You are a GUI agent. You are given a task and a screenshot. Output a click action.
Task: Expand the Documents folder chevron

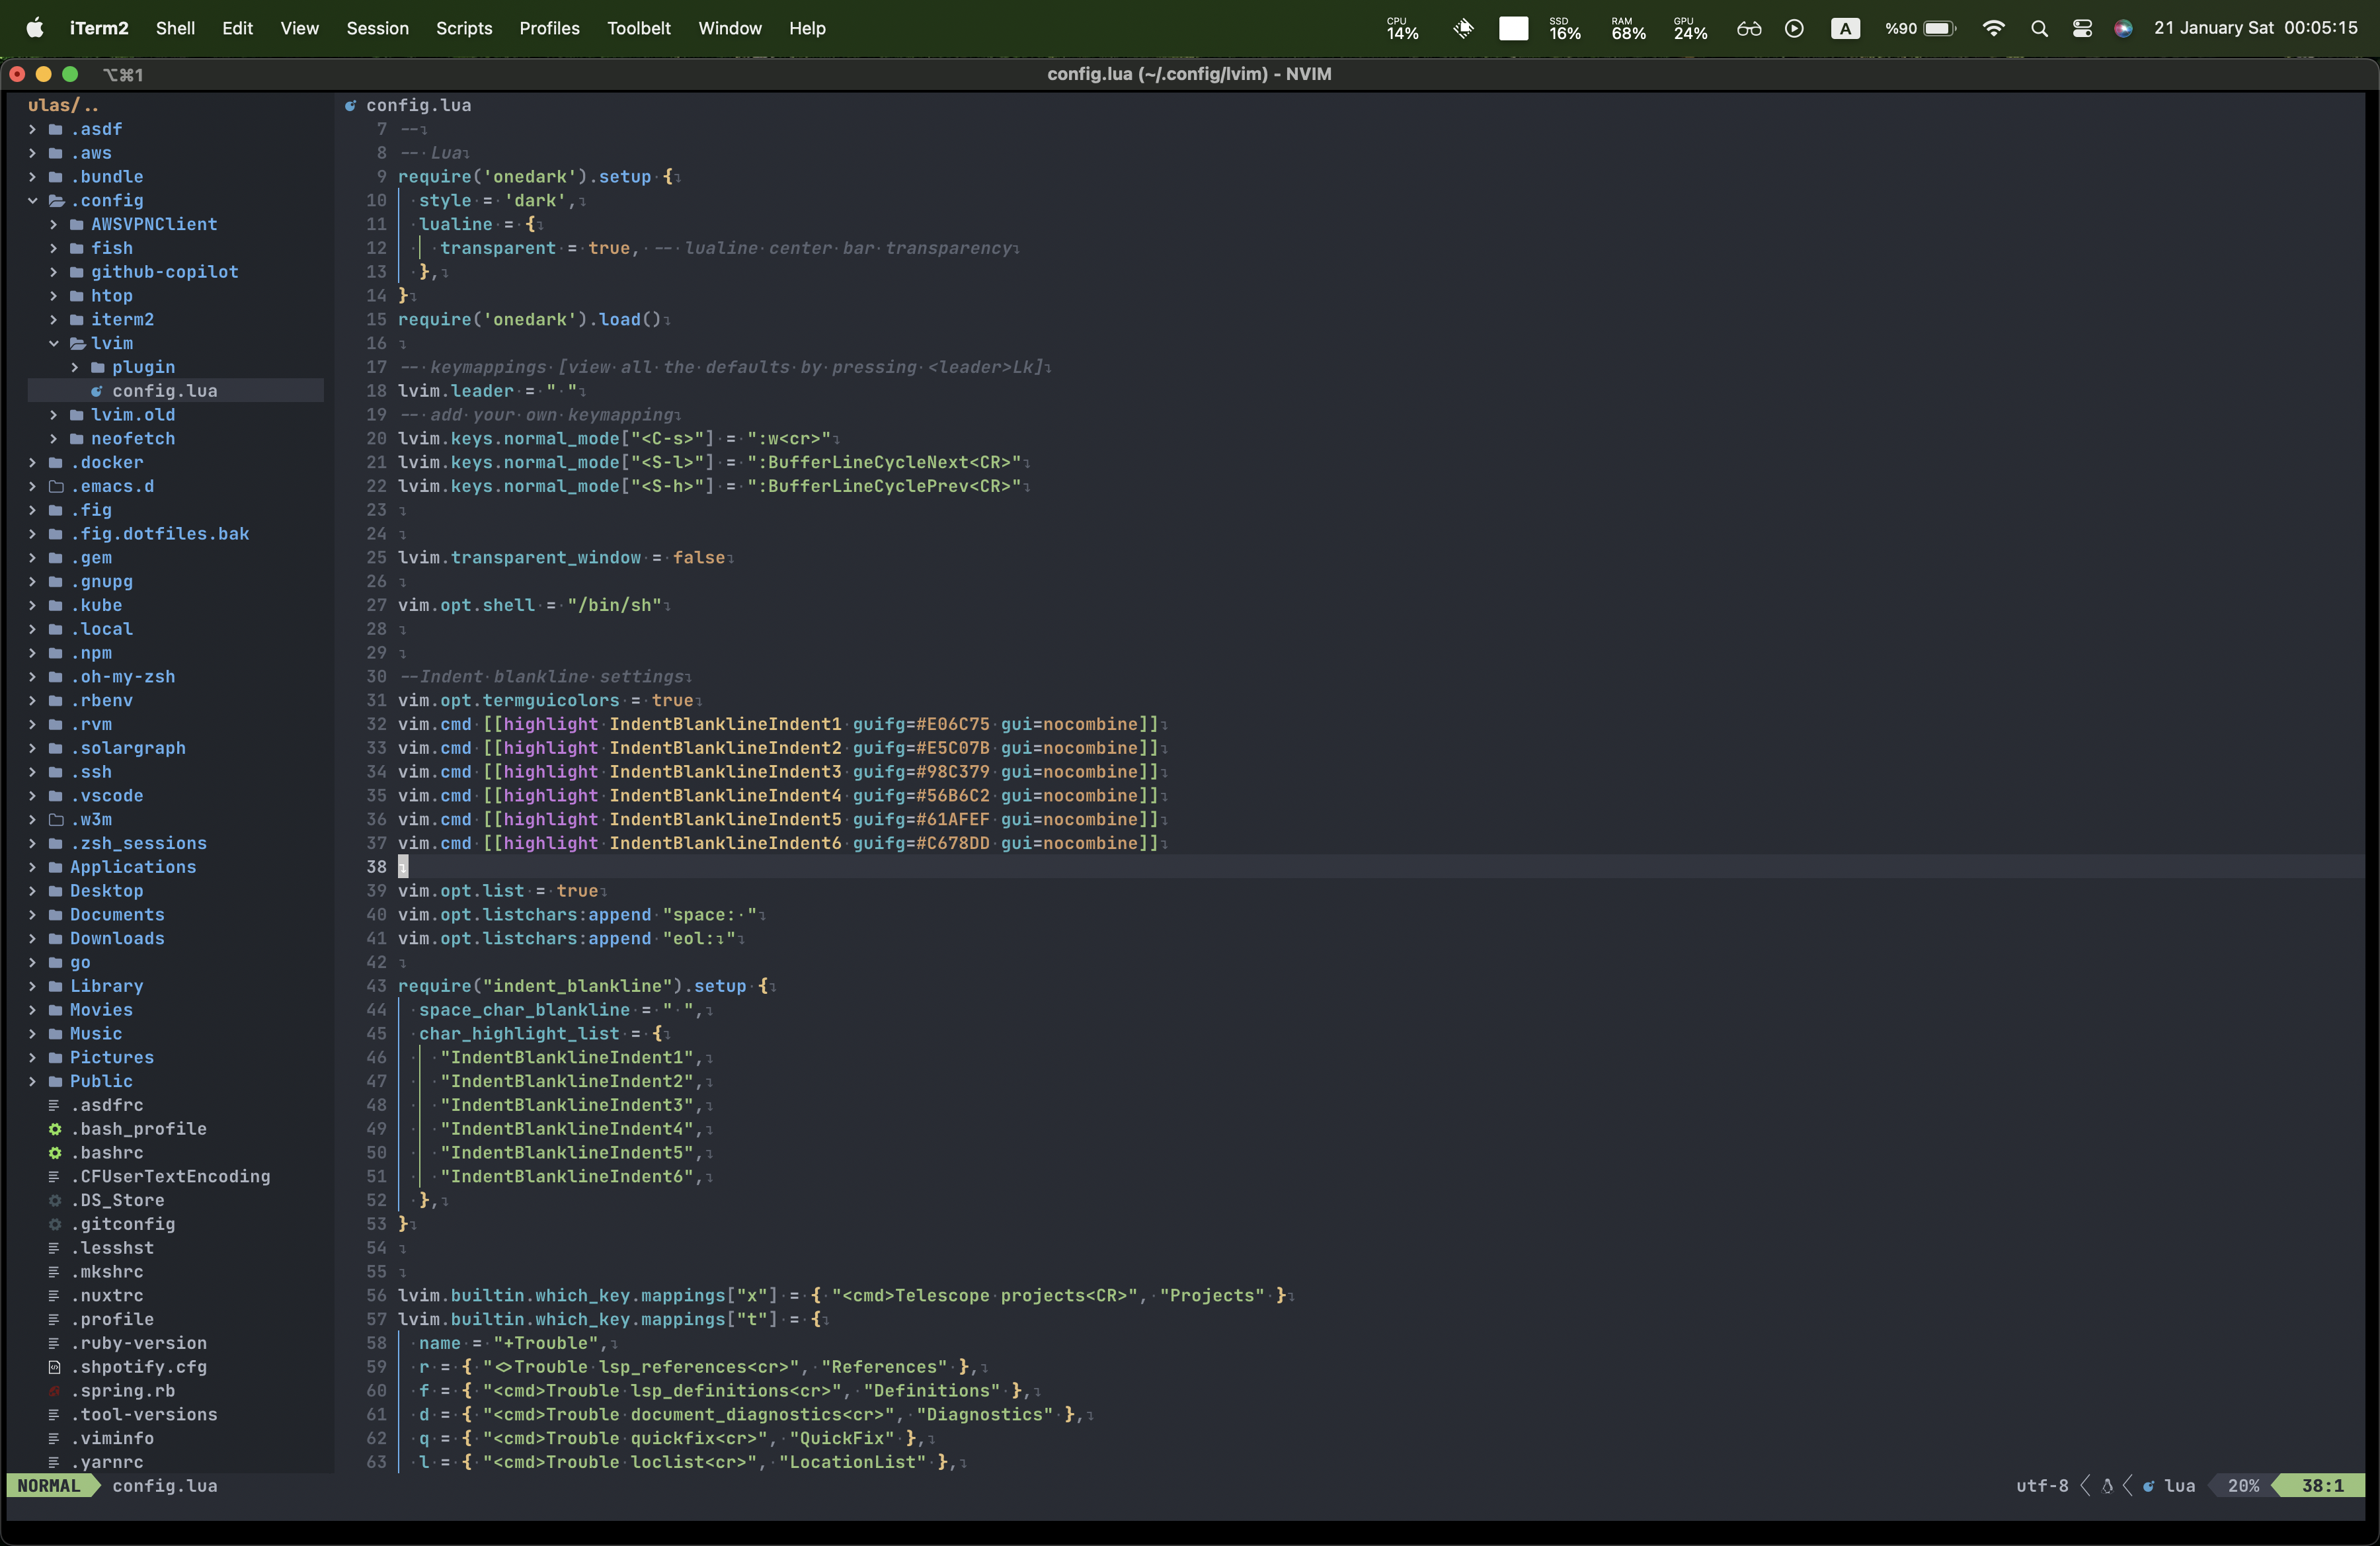click(32, 915)
